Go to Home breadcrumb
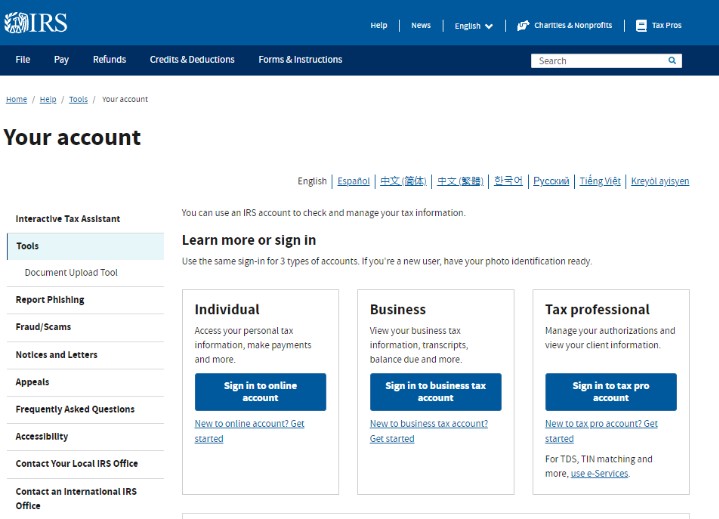This screenshot has width=719, height=519. 16,99
